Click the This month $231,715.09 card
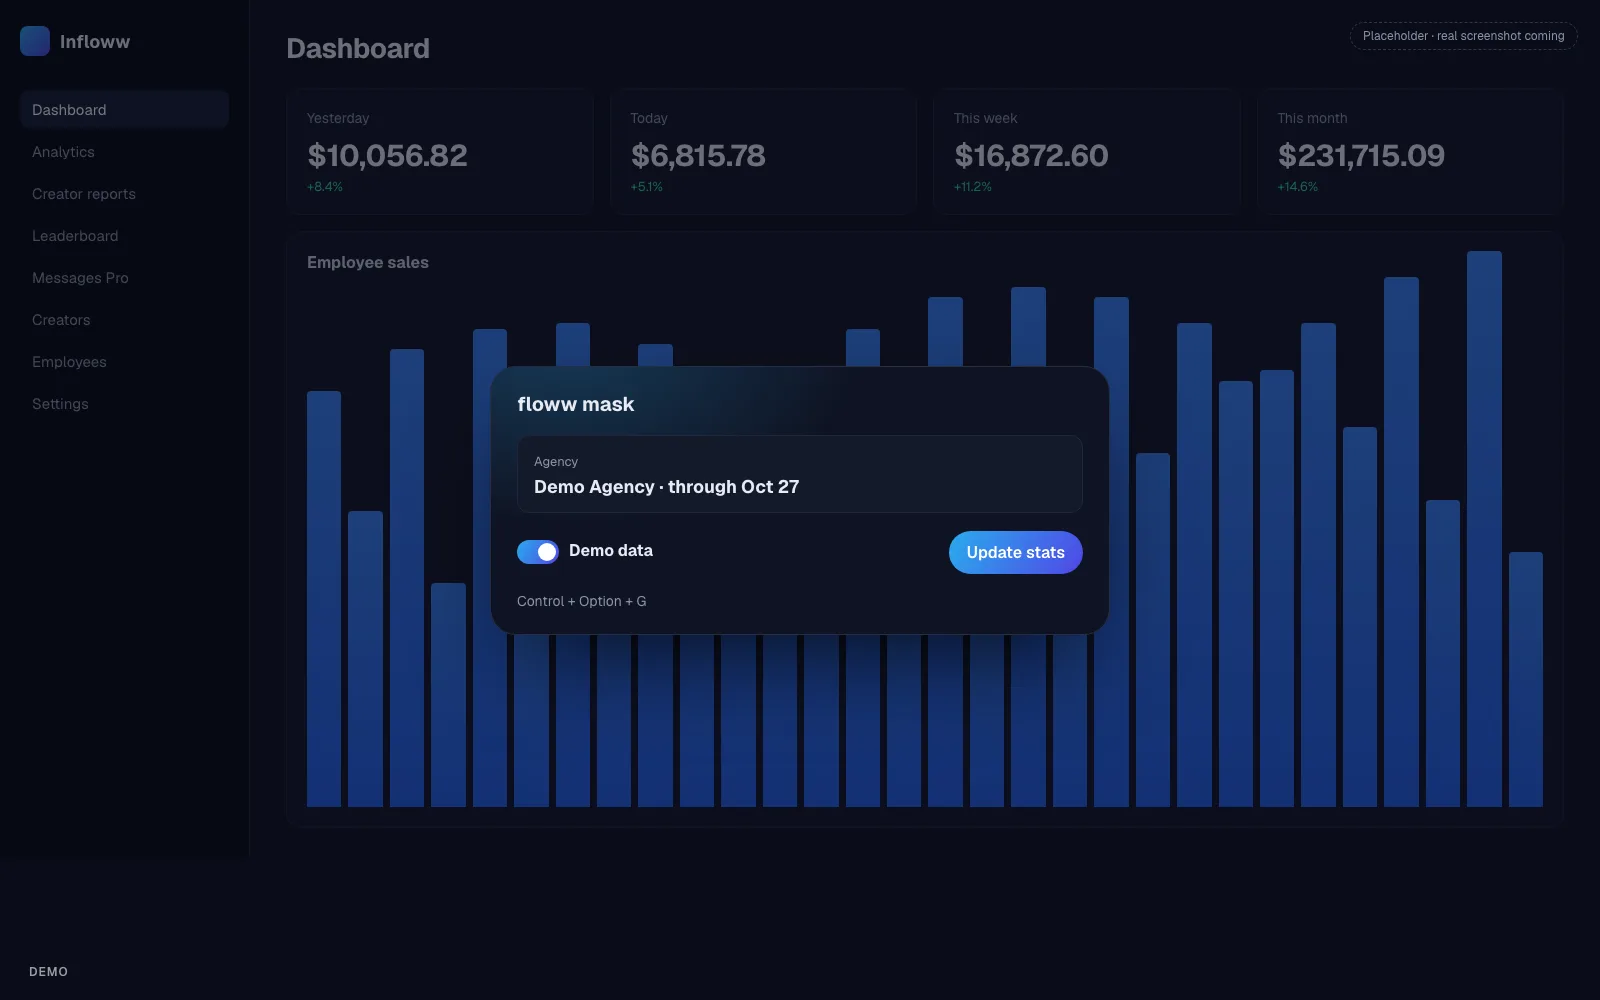 [1410, 152]
